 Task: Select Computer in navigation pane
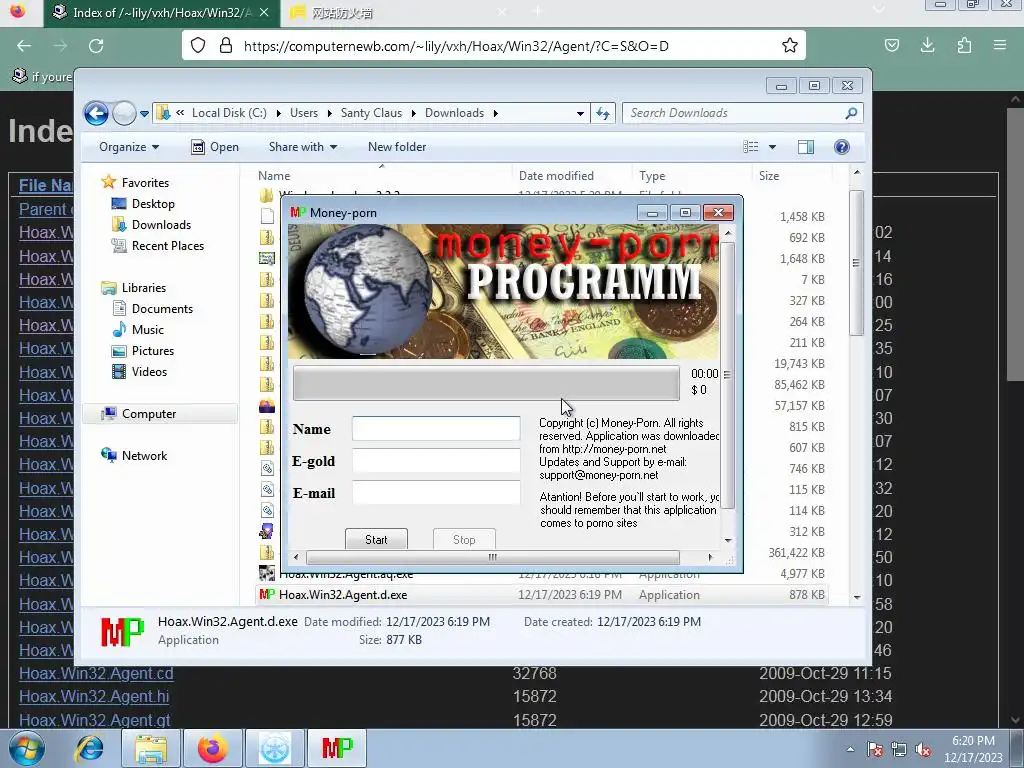[160, 414]
